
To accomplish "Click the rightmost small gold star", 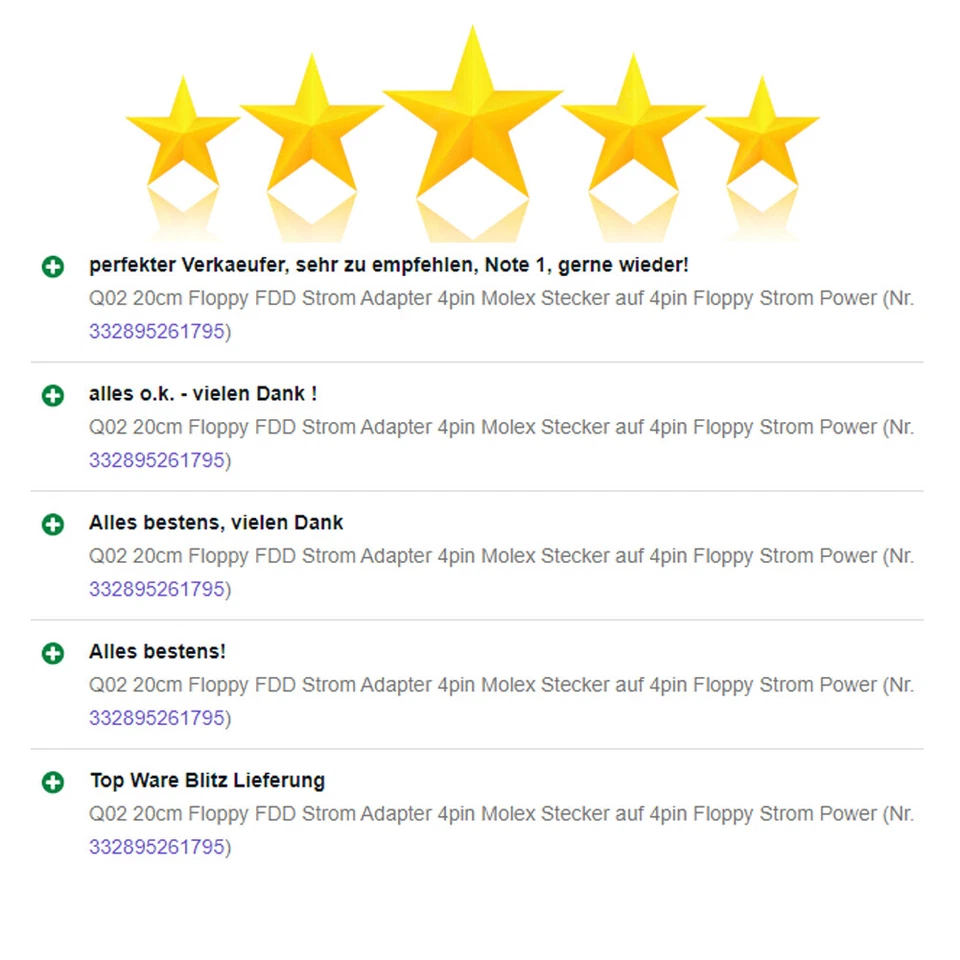I will (762, 133).
